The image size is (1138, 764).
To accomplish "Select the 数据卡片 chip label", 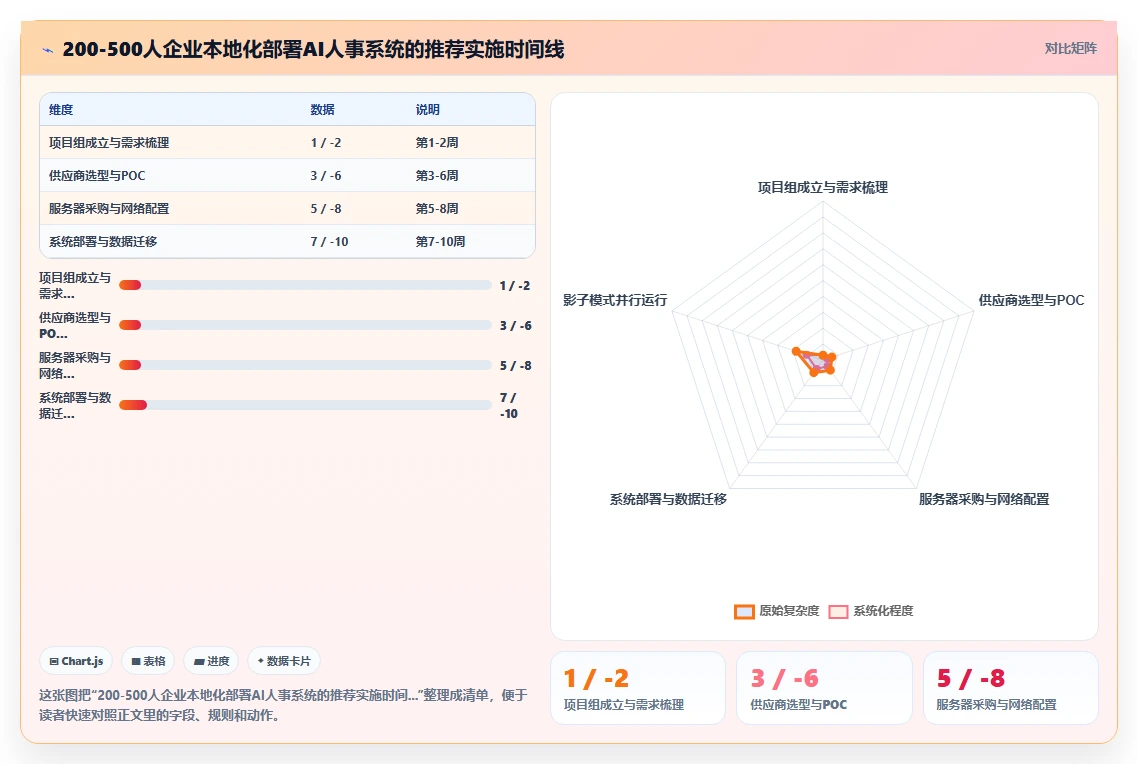I will 288,661.
